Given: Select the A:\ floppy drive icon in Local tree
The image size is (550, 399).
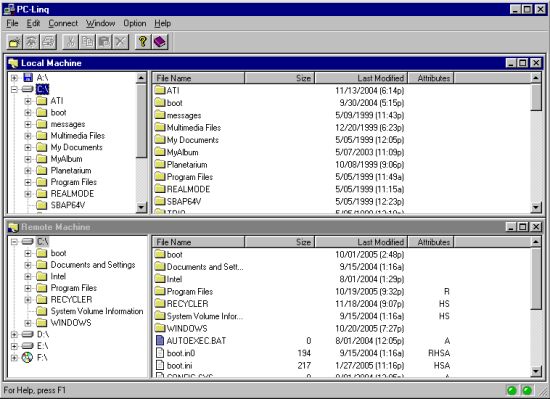Looking at the screenshot, I should (x=28, y=77).
